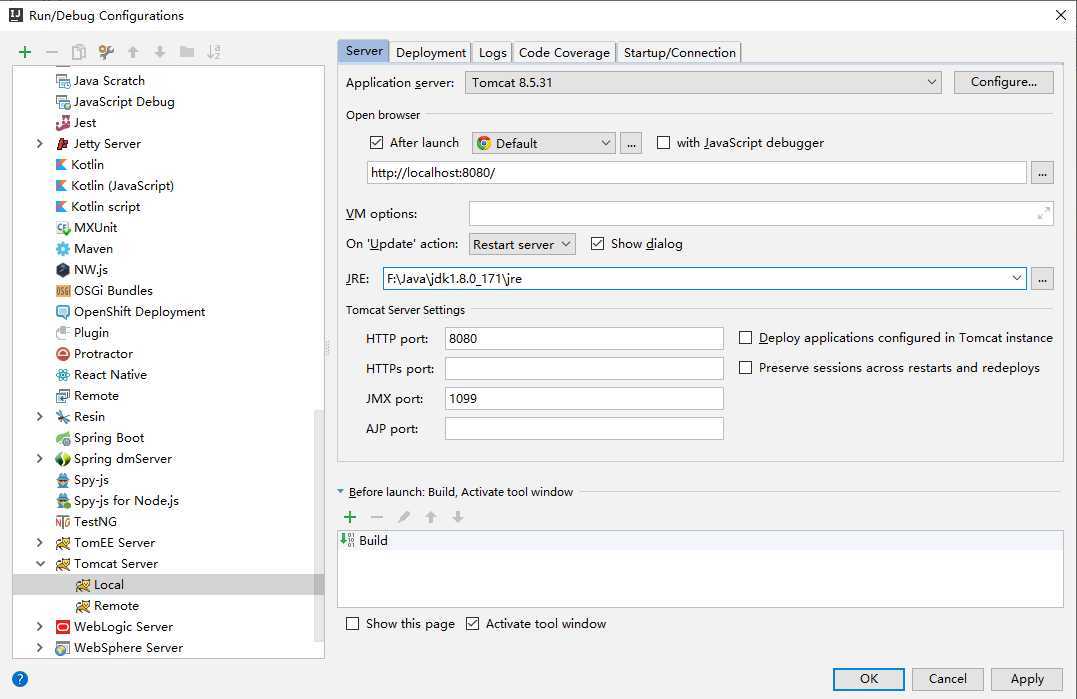Image resolution: width=1077 pixels, height=699 pixels.
Task: Click Java Scratch icon in list
Action: [63, 81]
